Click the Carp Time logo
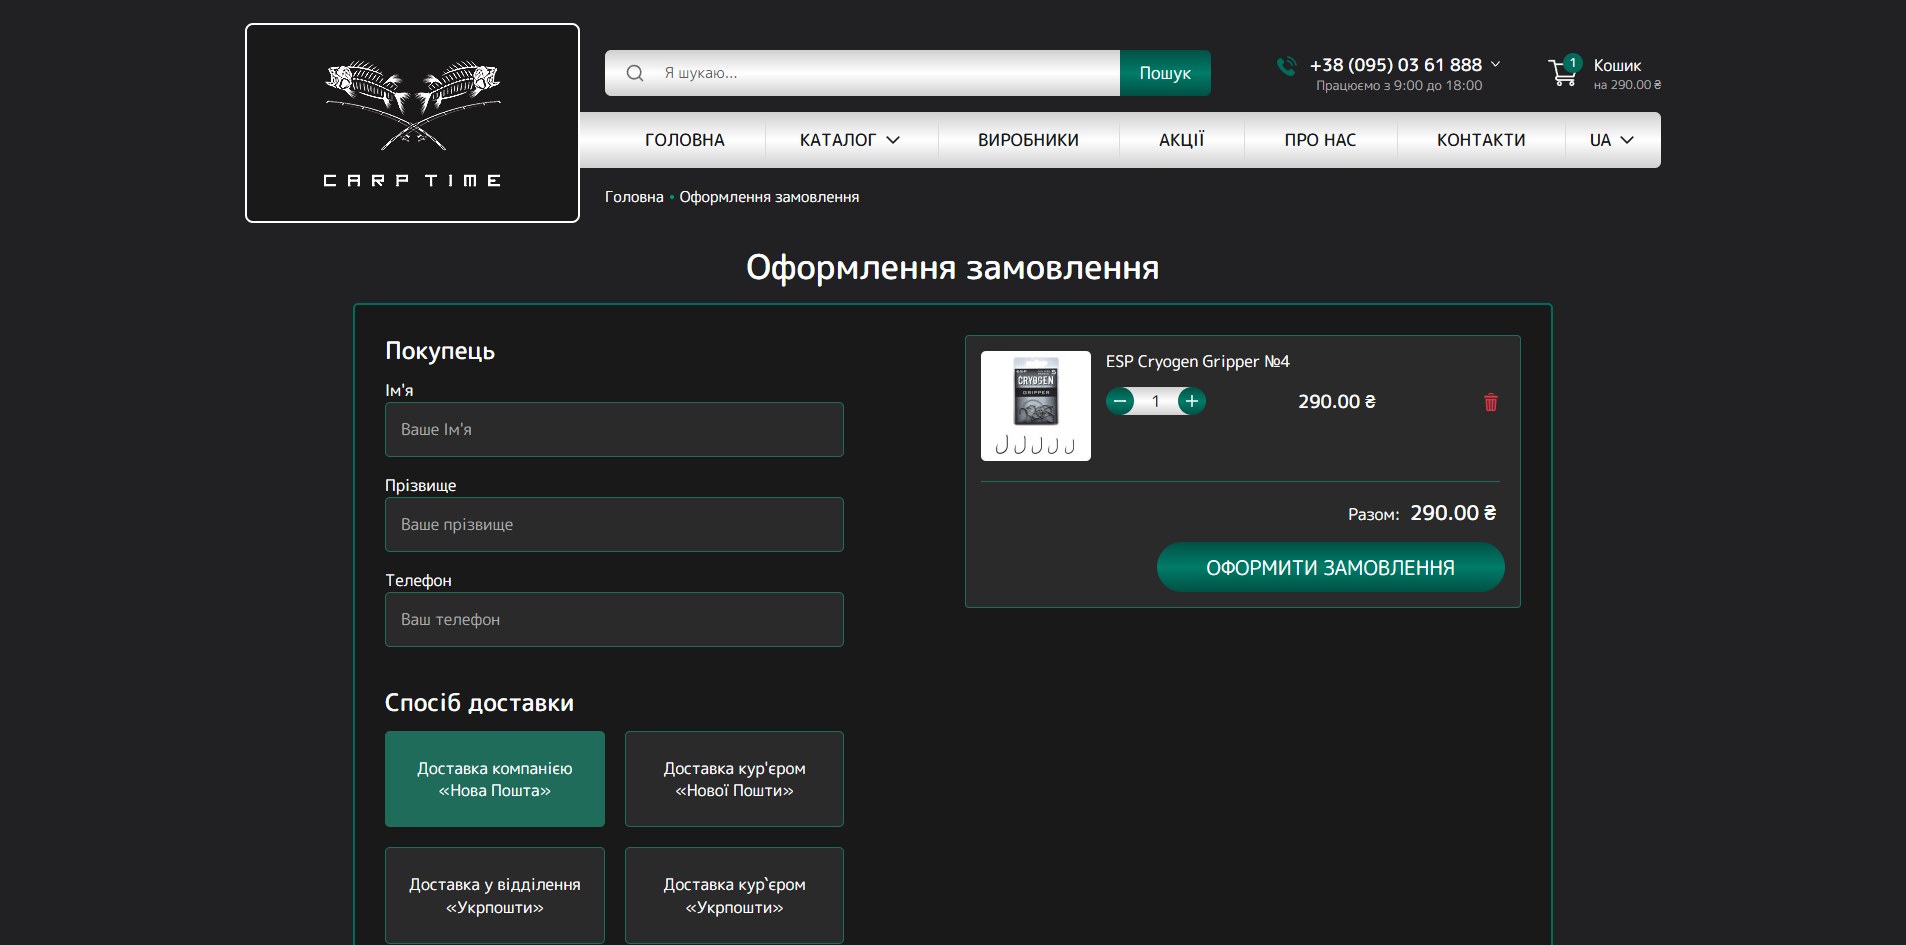 412,123
